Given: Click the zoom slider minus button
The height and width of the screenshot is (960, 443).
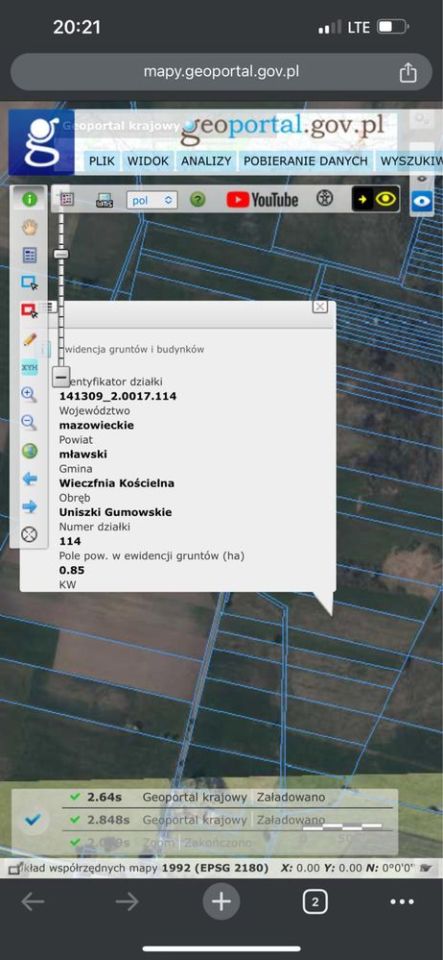Looking at the screenshot, I should 60,377.
